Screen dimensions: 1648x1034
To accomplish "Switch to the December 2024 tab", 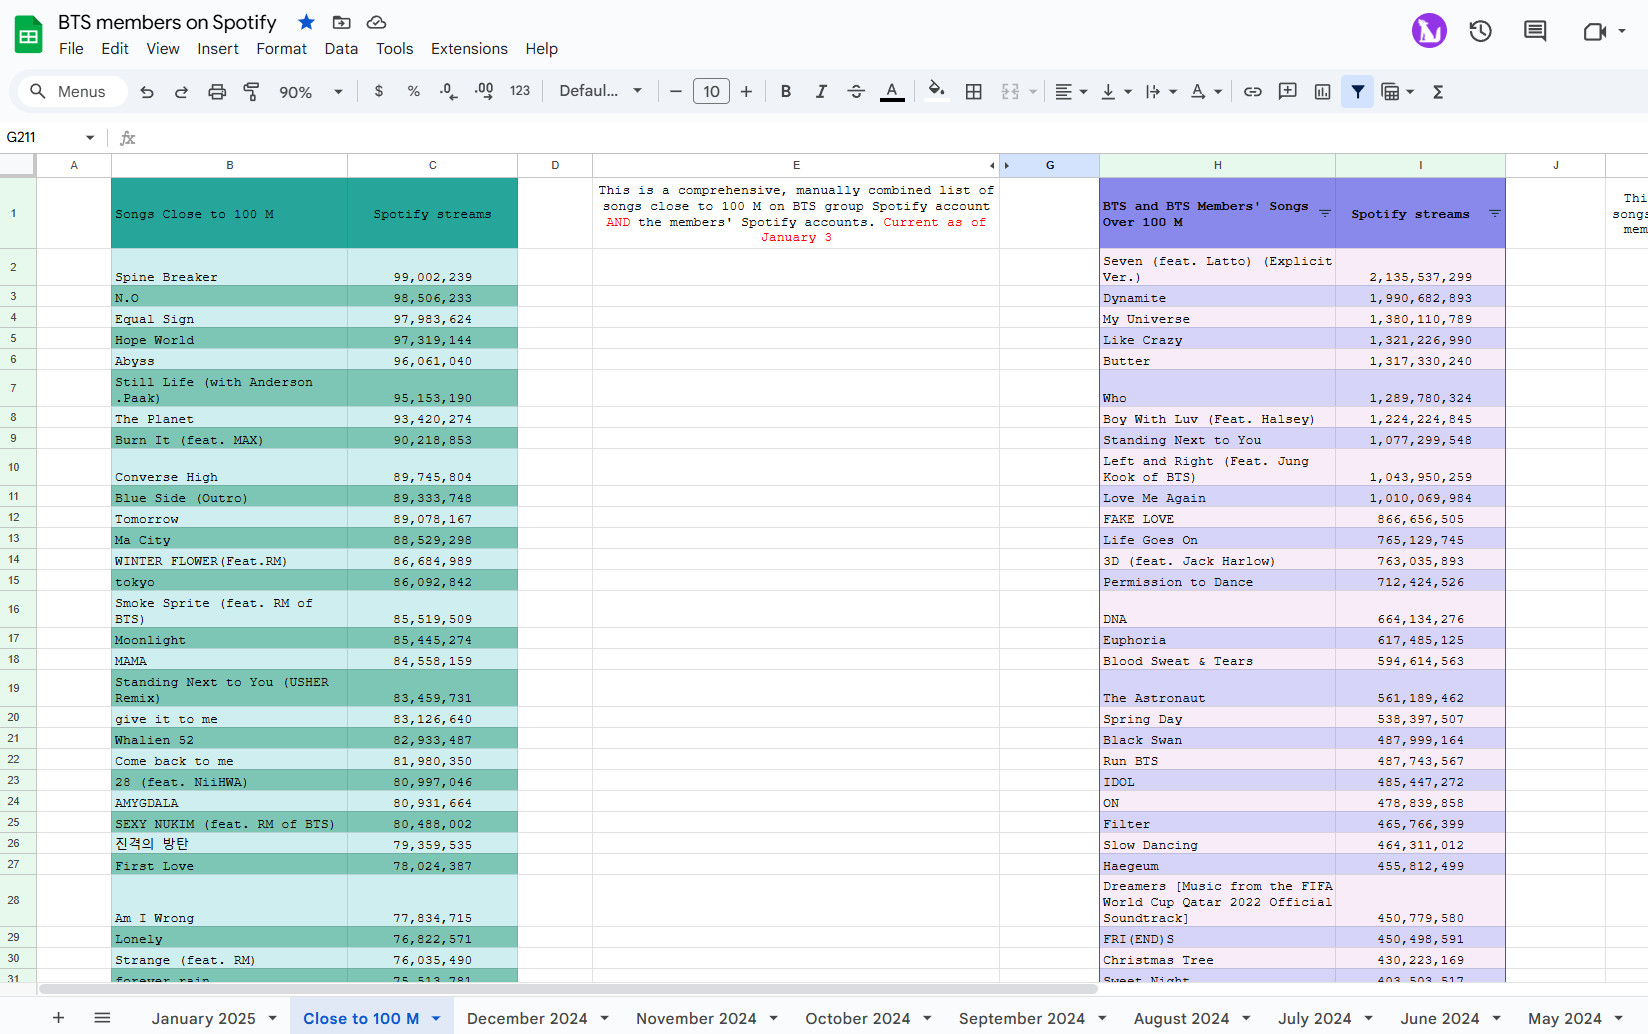I will 527,1018.
